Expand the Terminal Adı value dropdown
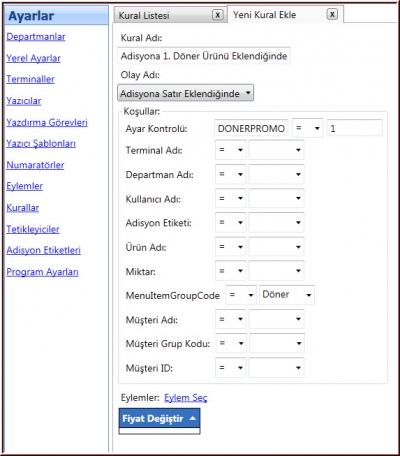This screenshot has height=456, width=400. (276, 150)
